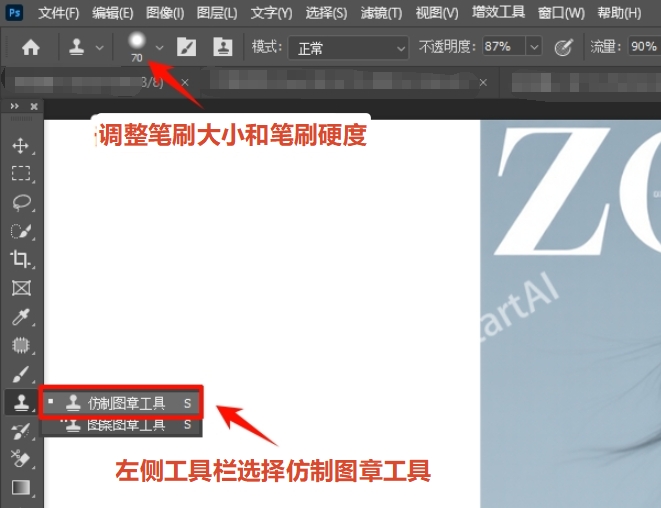Open the 窗口(W) menu

point(561,13)
